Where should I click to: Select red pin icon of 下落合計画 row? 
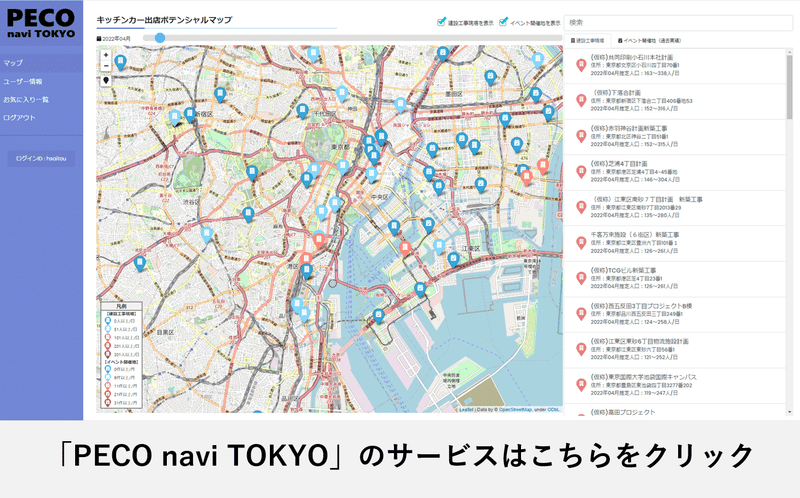[x=581, y=101]
